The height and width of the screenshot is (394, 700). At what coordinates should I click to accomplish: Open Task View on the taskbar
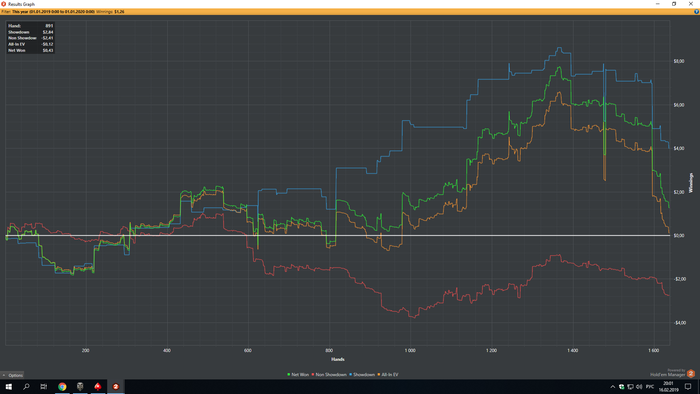(x=43, y=386)
